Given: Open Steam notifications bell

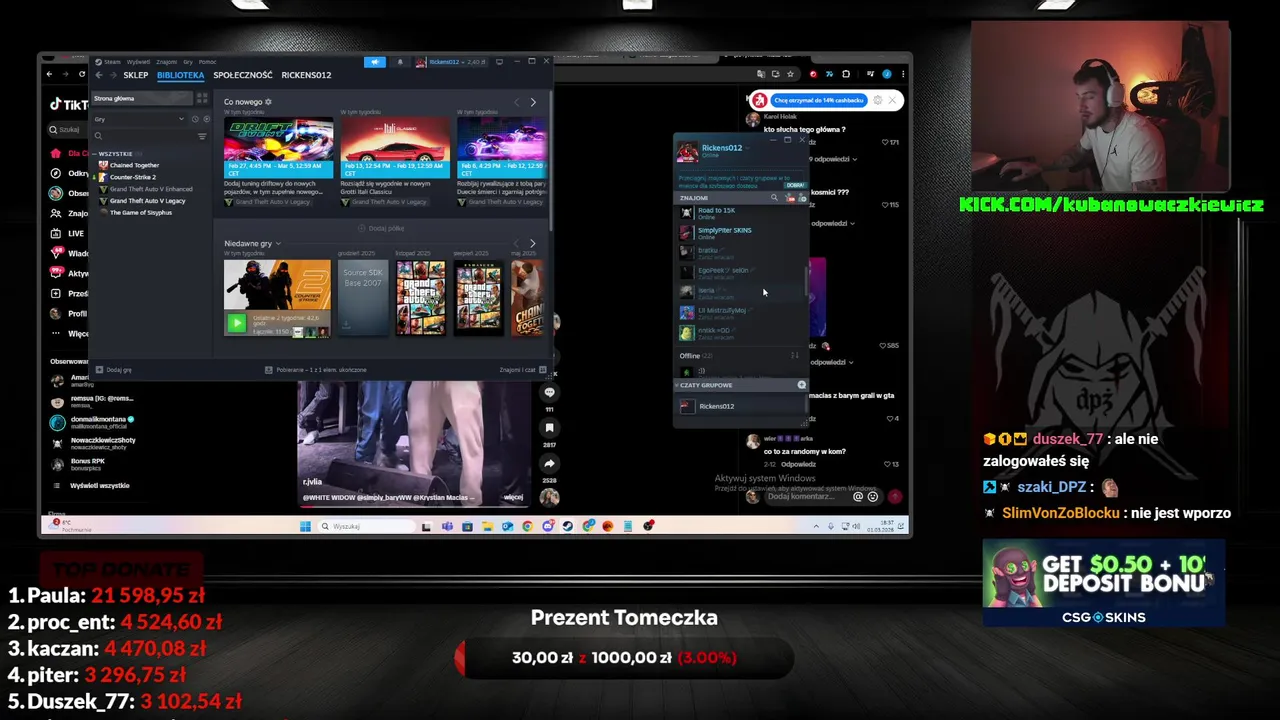Looking at the screenshot, I should (400, 62).
